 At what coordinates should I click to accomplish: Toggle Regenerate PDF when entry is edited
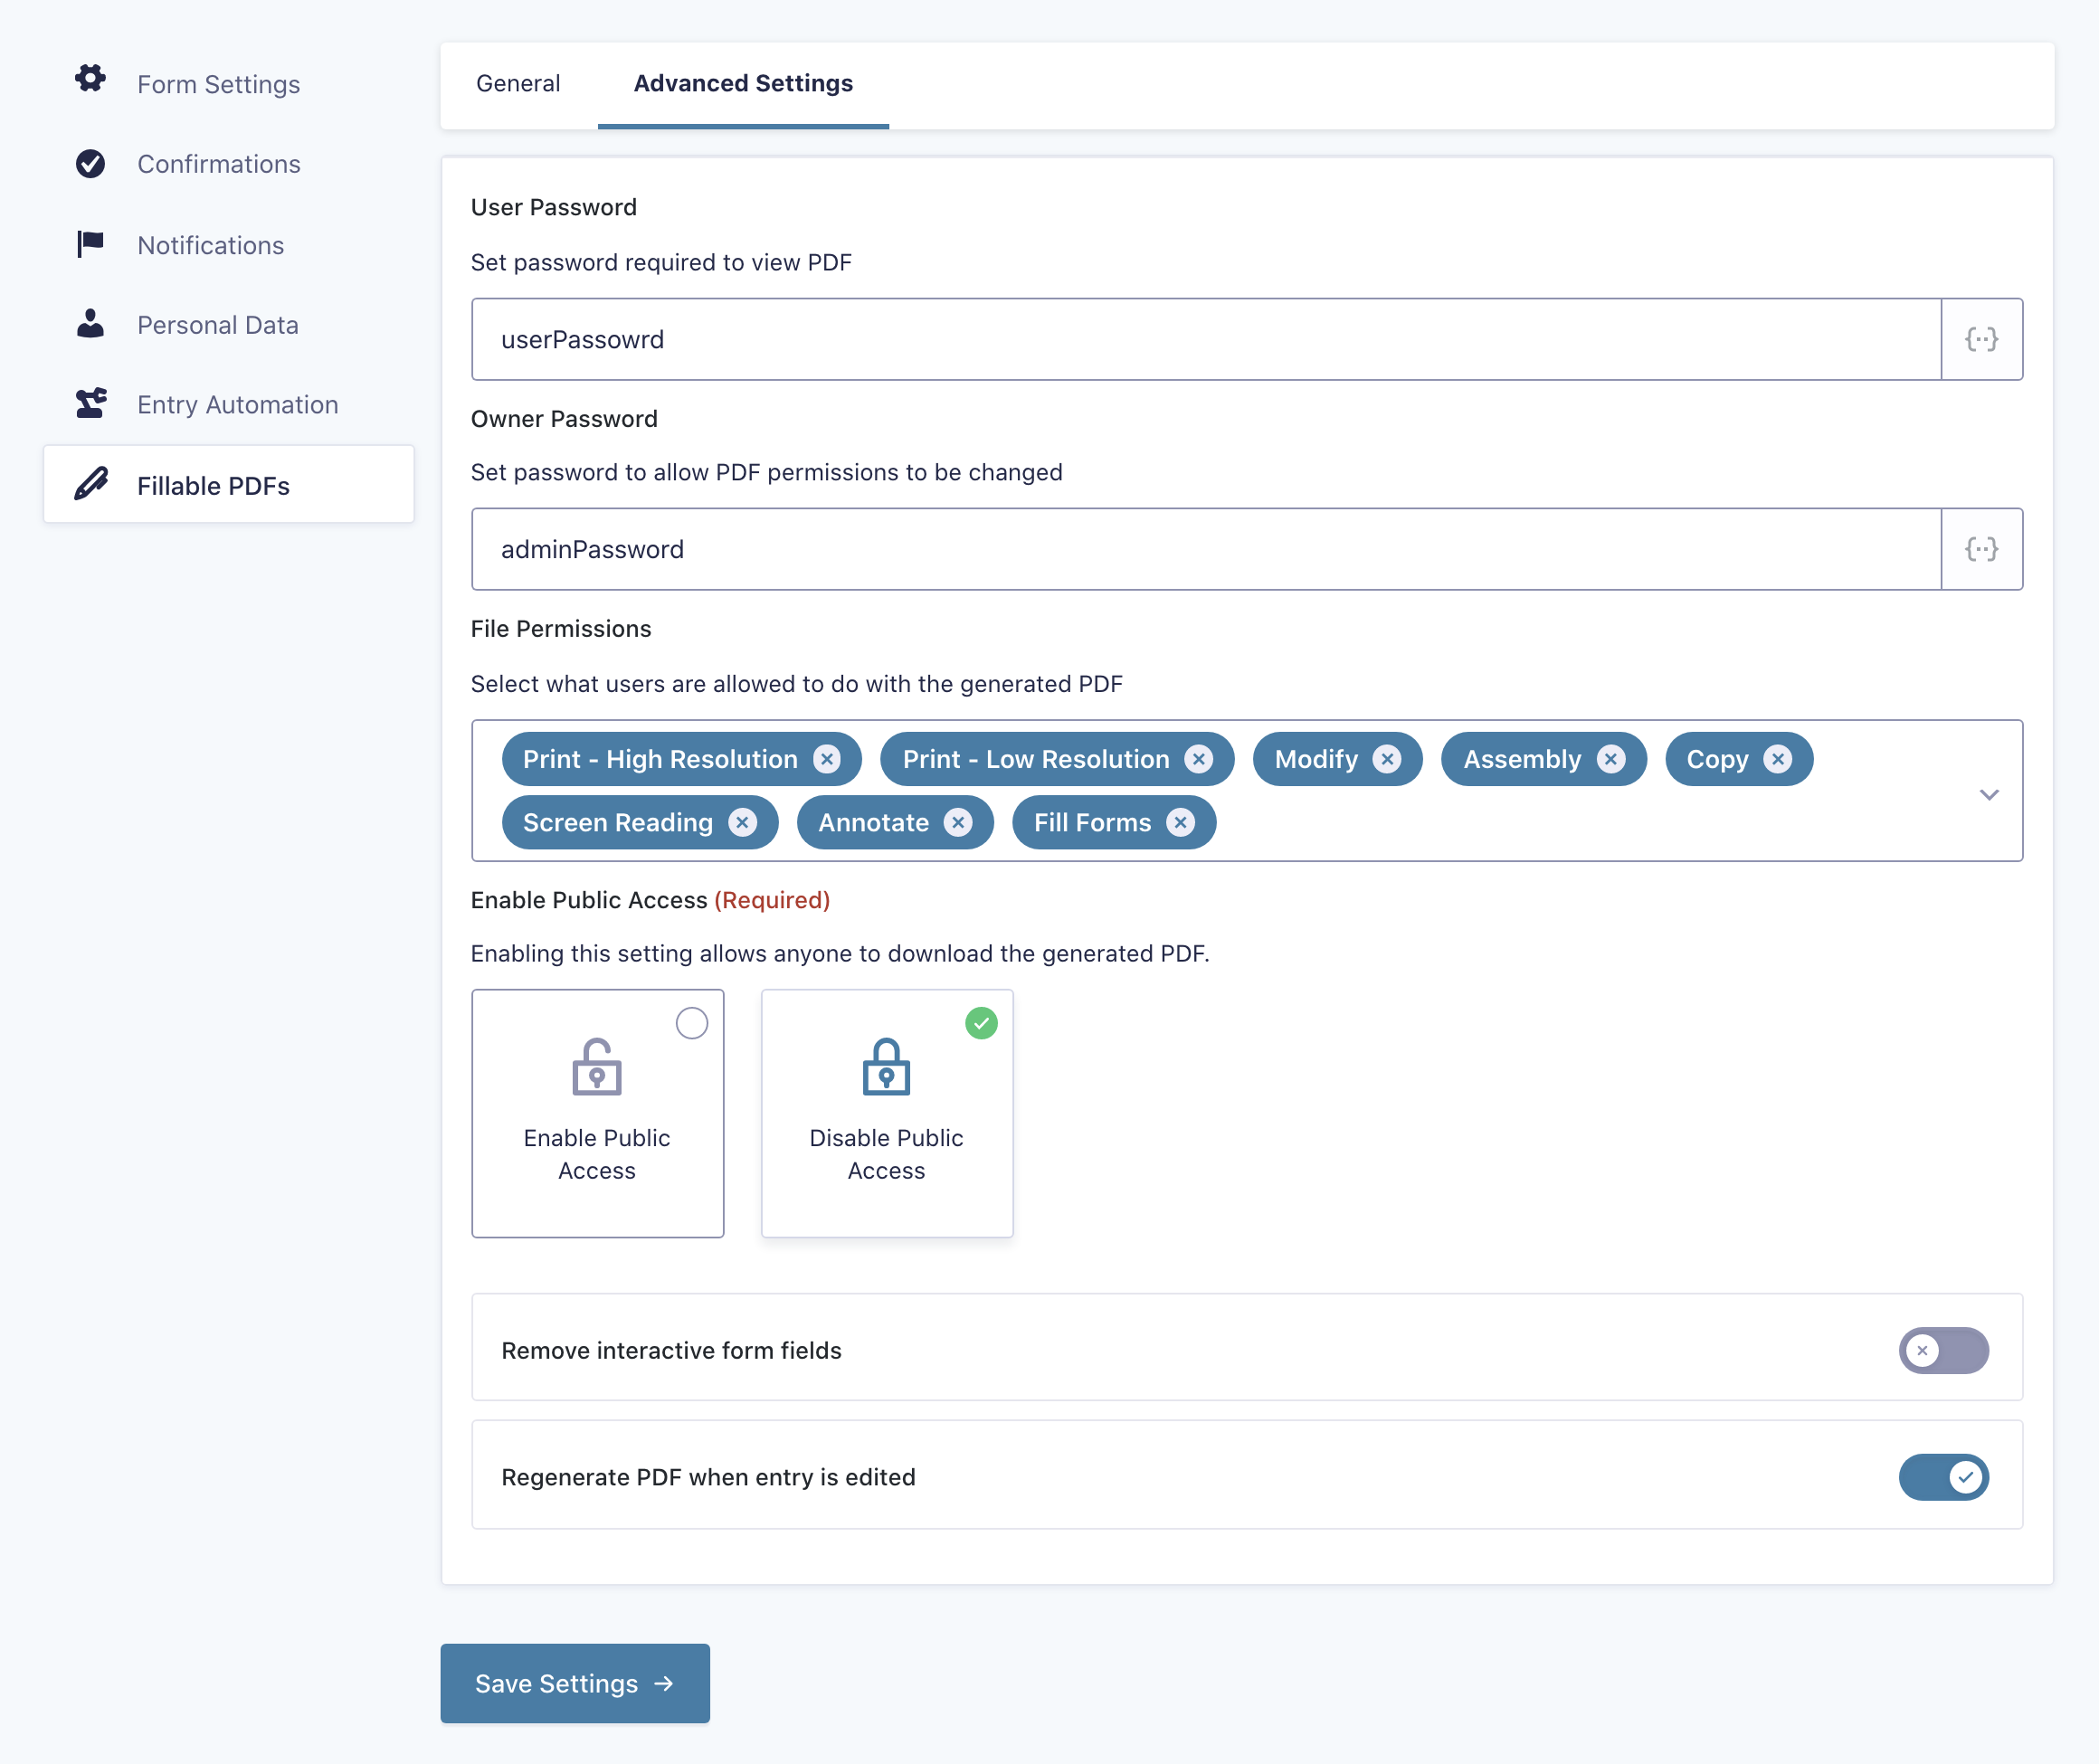tap(1943, 1477)
